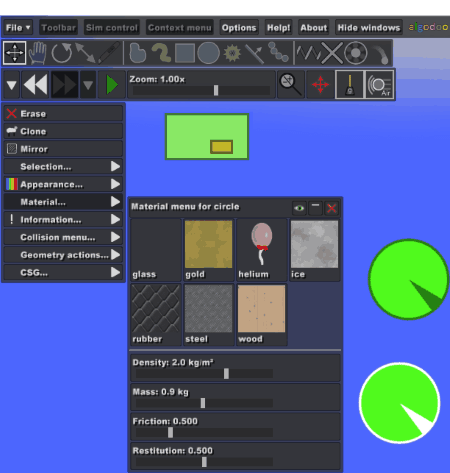Expand the Selection submenu
450x473 pixels.
[x=63, y=166]
